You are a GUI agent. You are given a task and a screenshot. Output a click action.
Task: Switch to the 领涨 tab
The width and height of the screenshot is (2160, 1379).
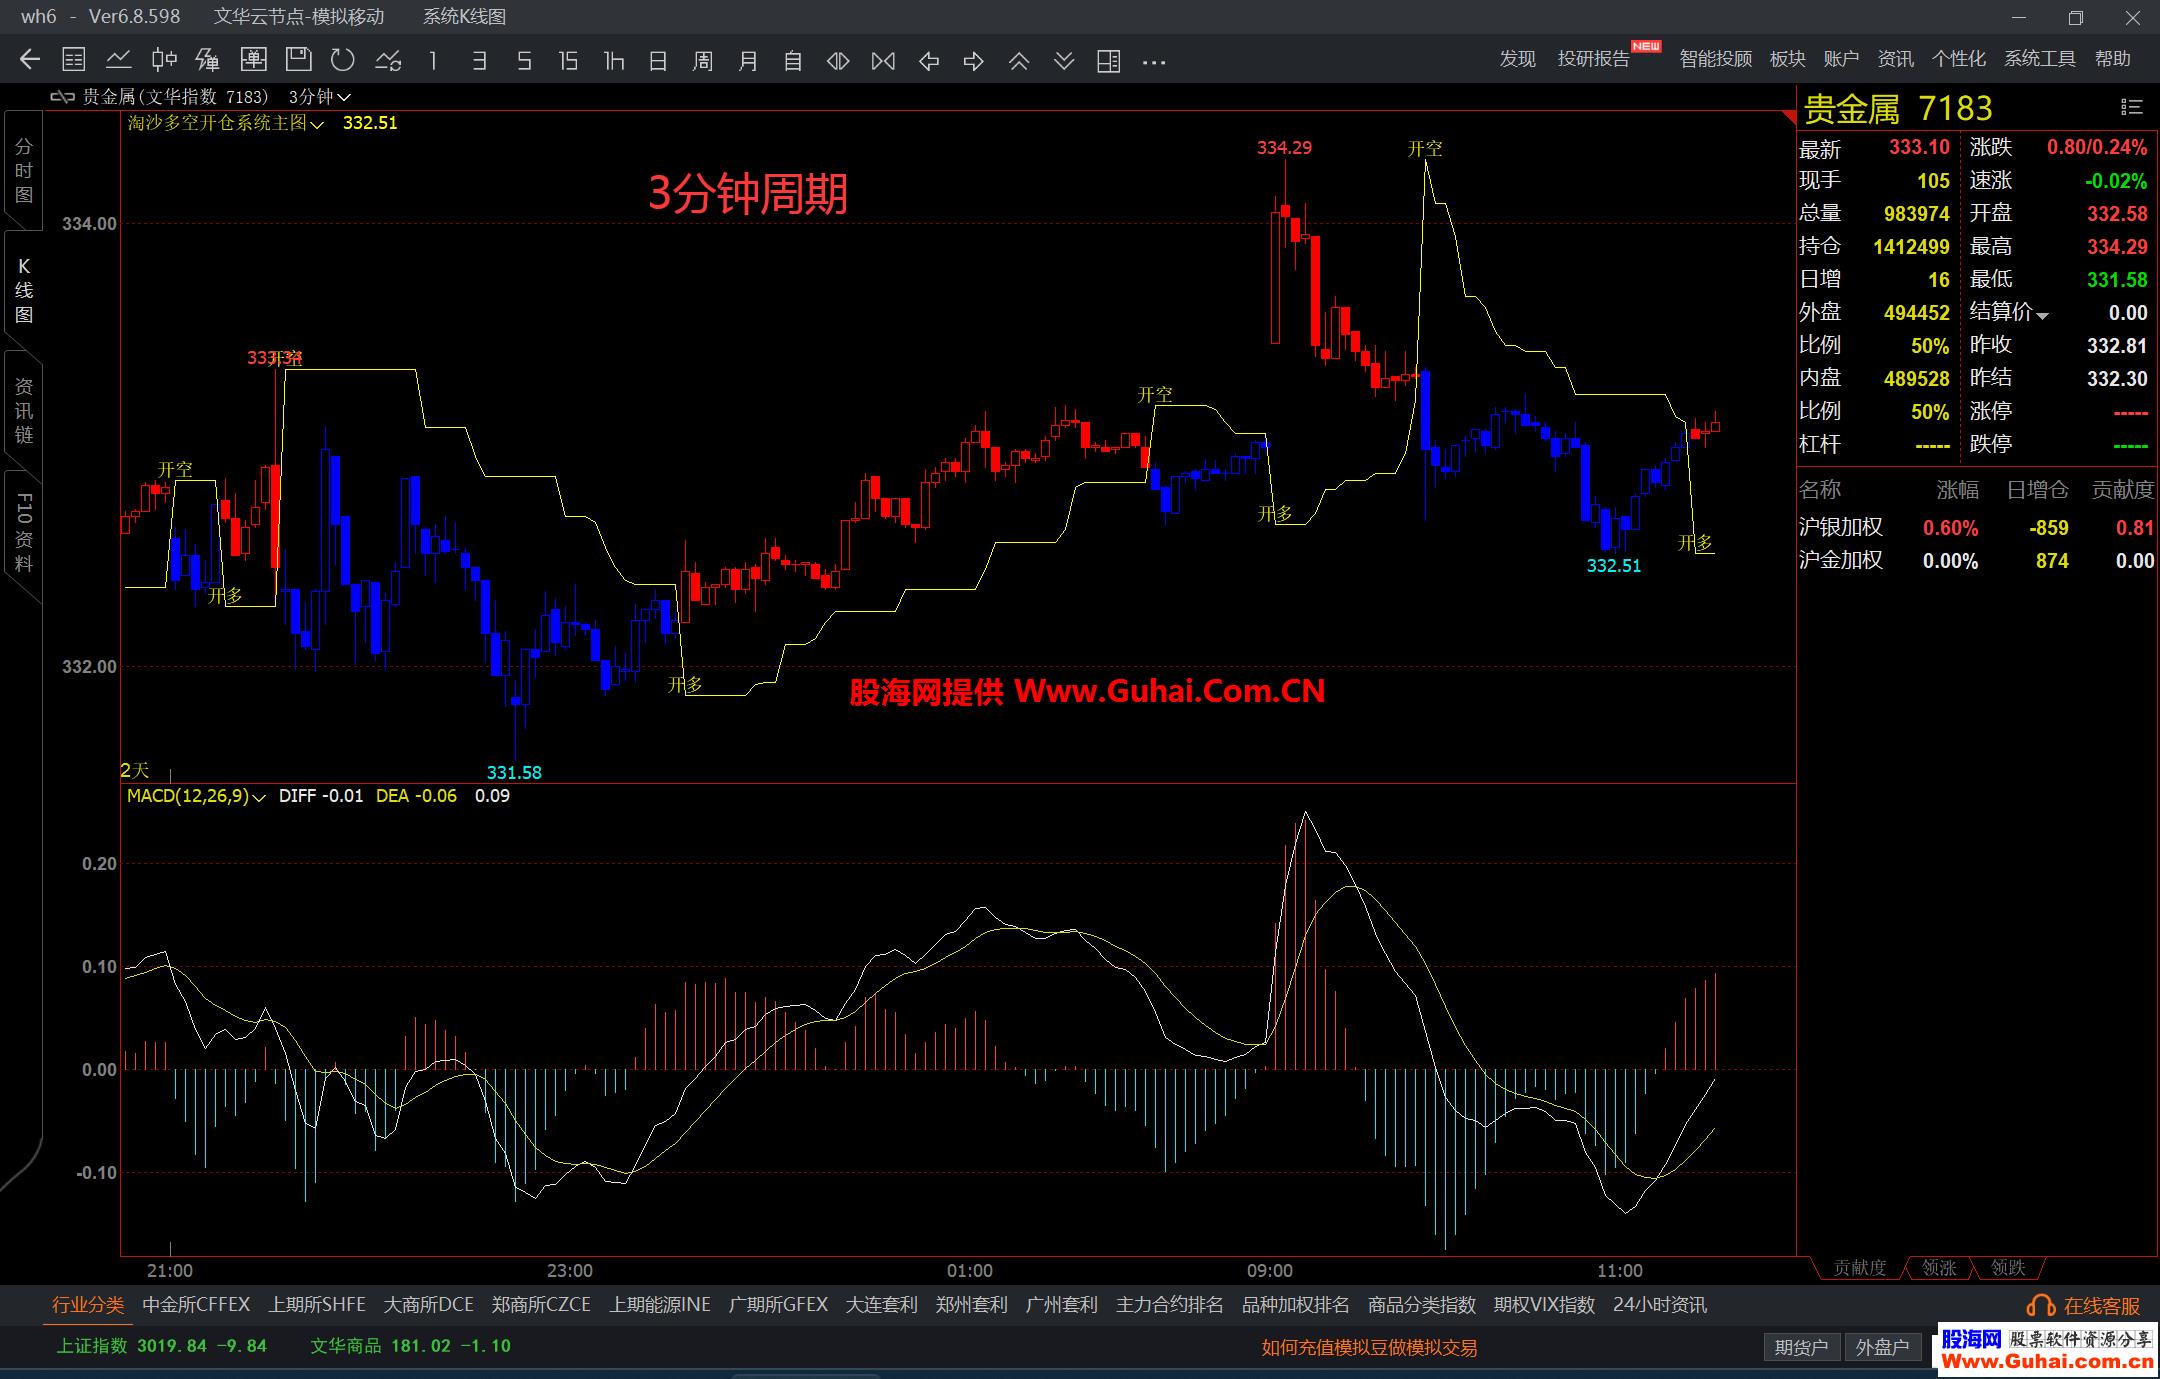[1938, 1267]
